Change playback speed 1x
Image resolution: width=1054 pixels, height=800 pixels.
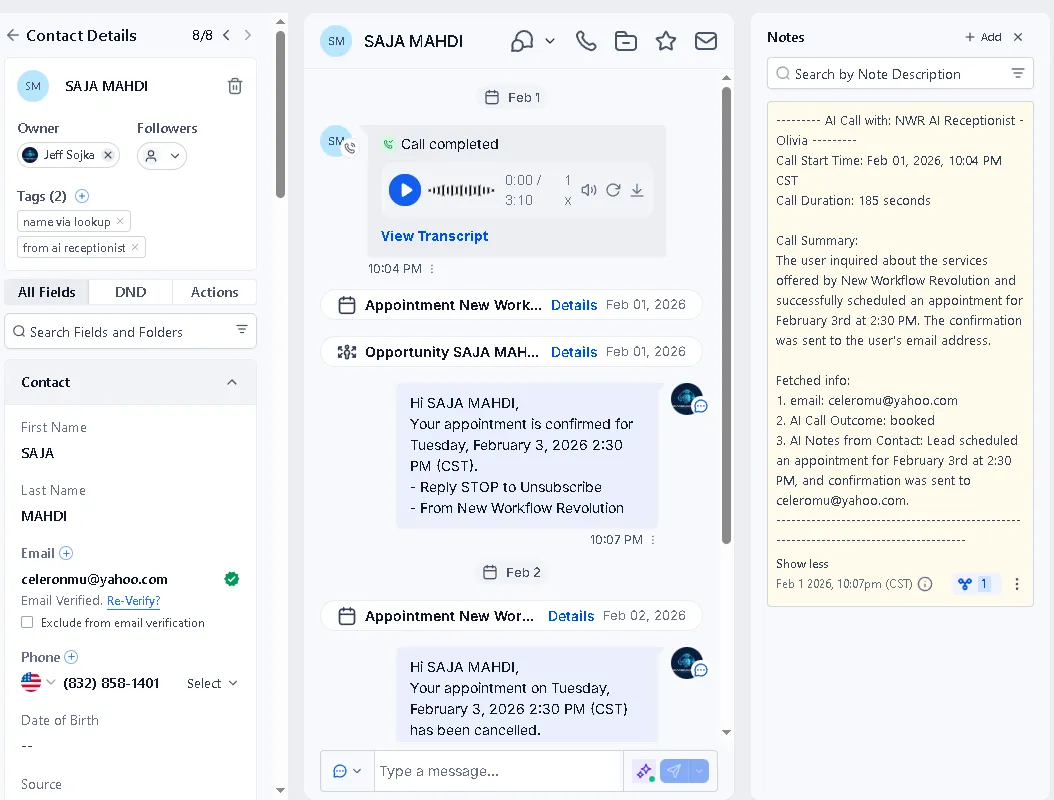tap(568, 190)
